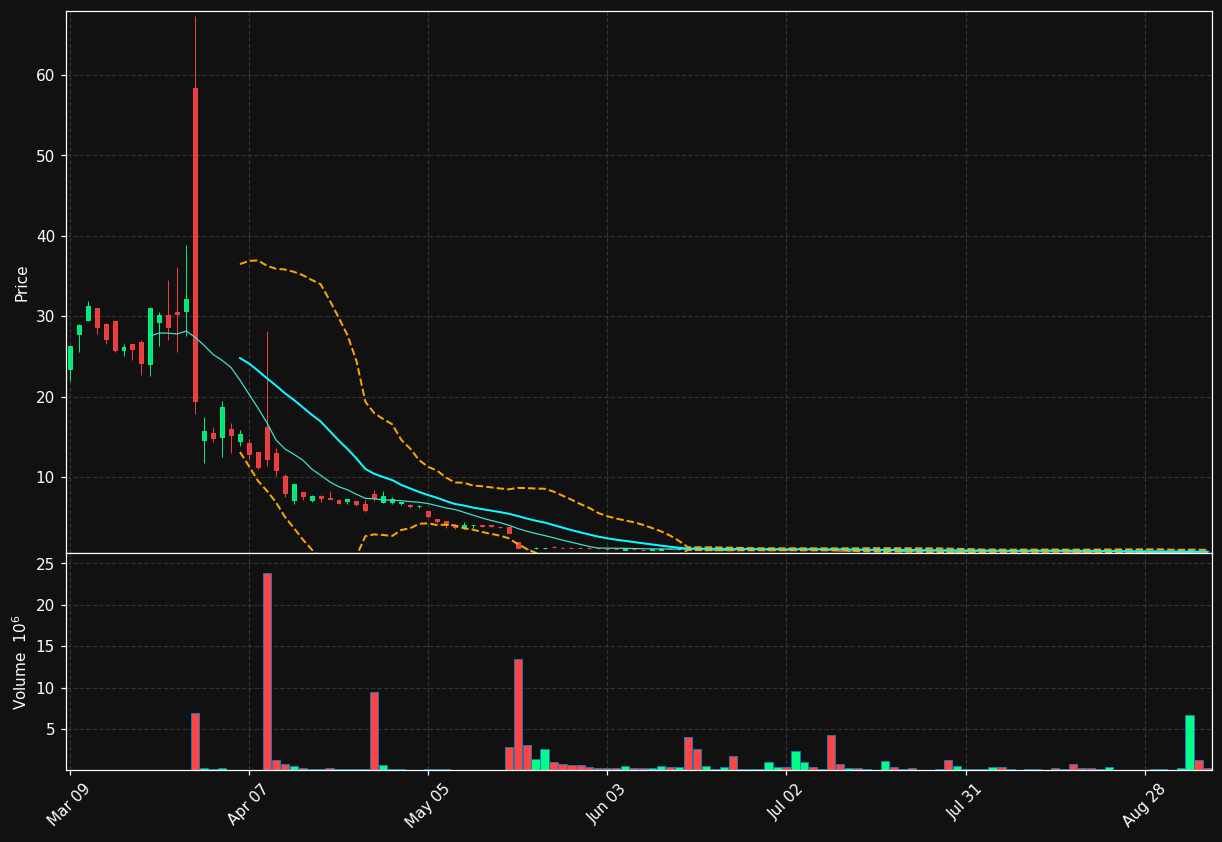The height and width of the screenshot is (842, 1222).
Task: Click the 'Jul 31' date label
Action: (965, 804)
